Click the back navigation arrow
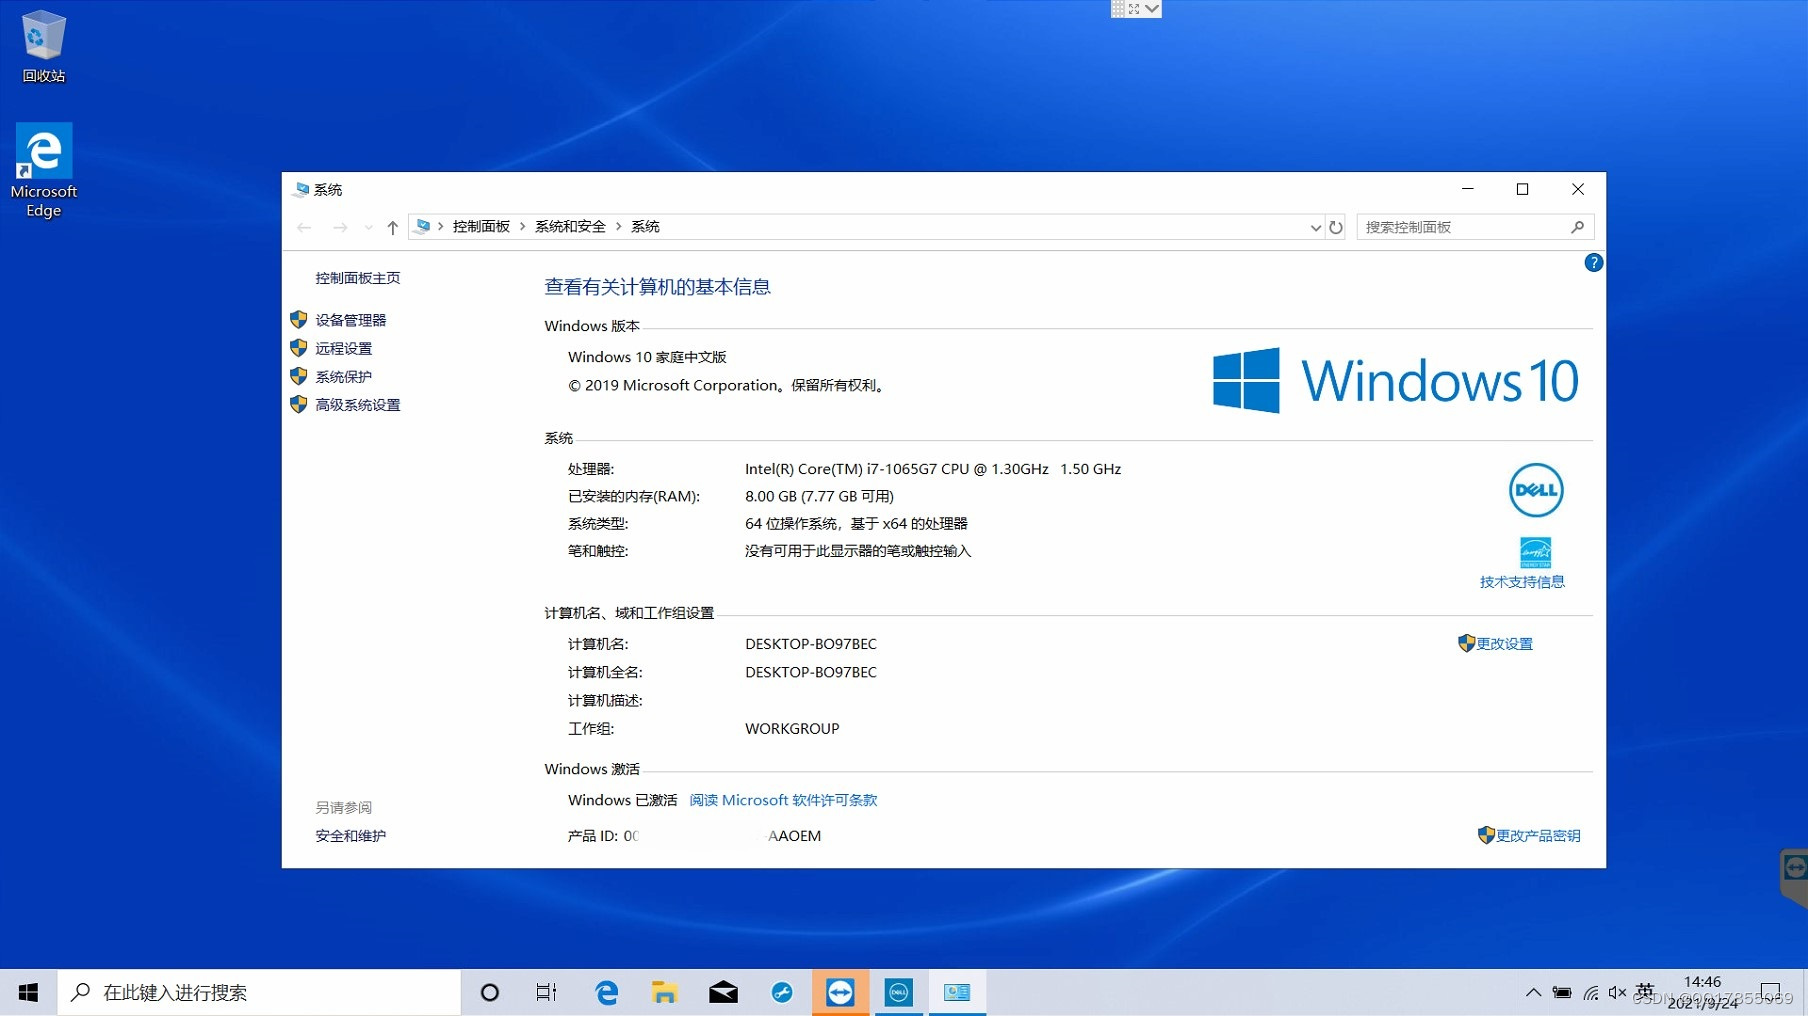Viewport: 1808px width, 1016px height. (304, 228)
